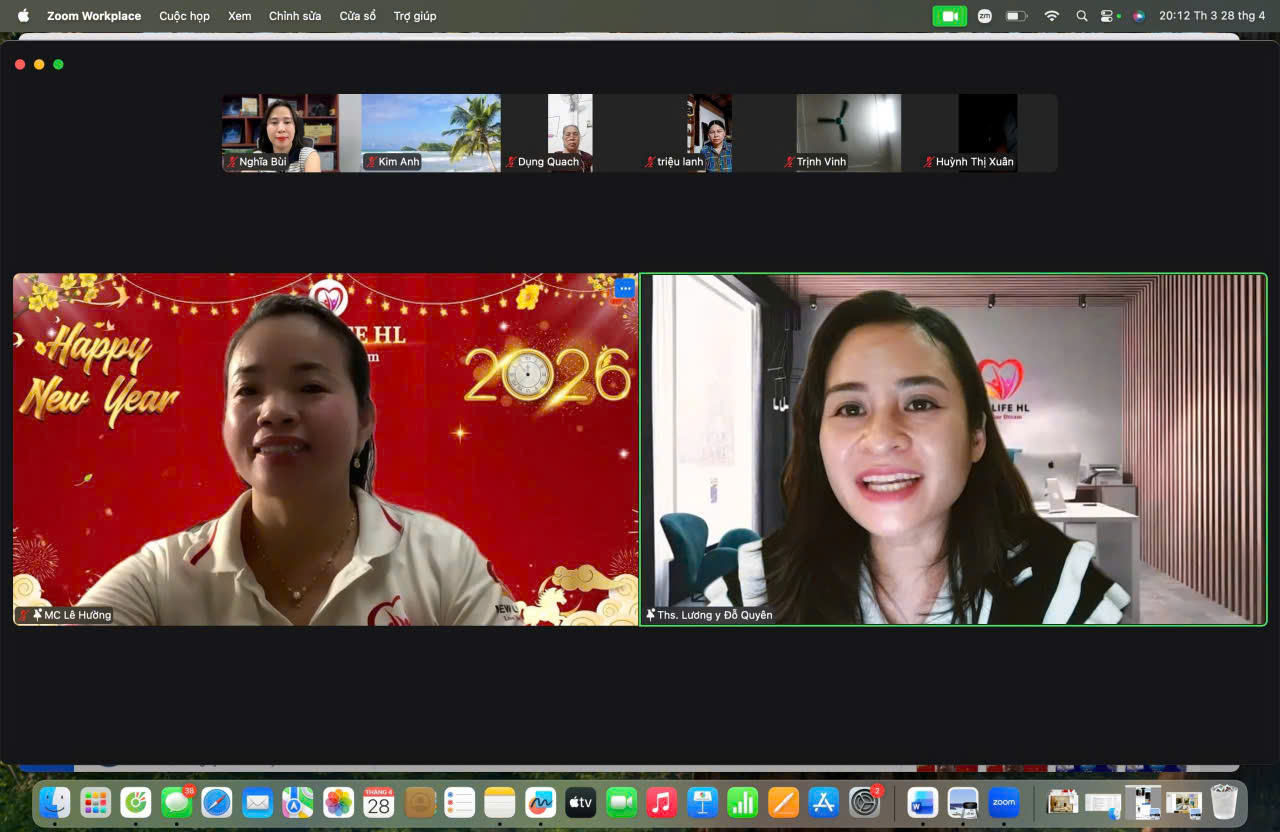
Task: Click the date and time in menu bar
Action: click(1212, 16)
